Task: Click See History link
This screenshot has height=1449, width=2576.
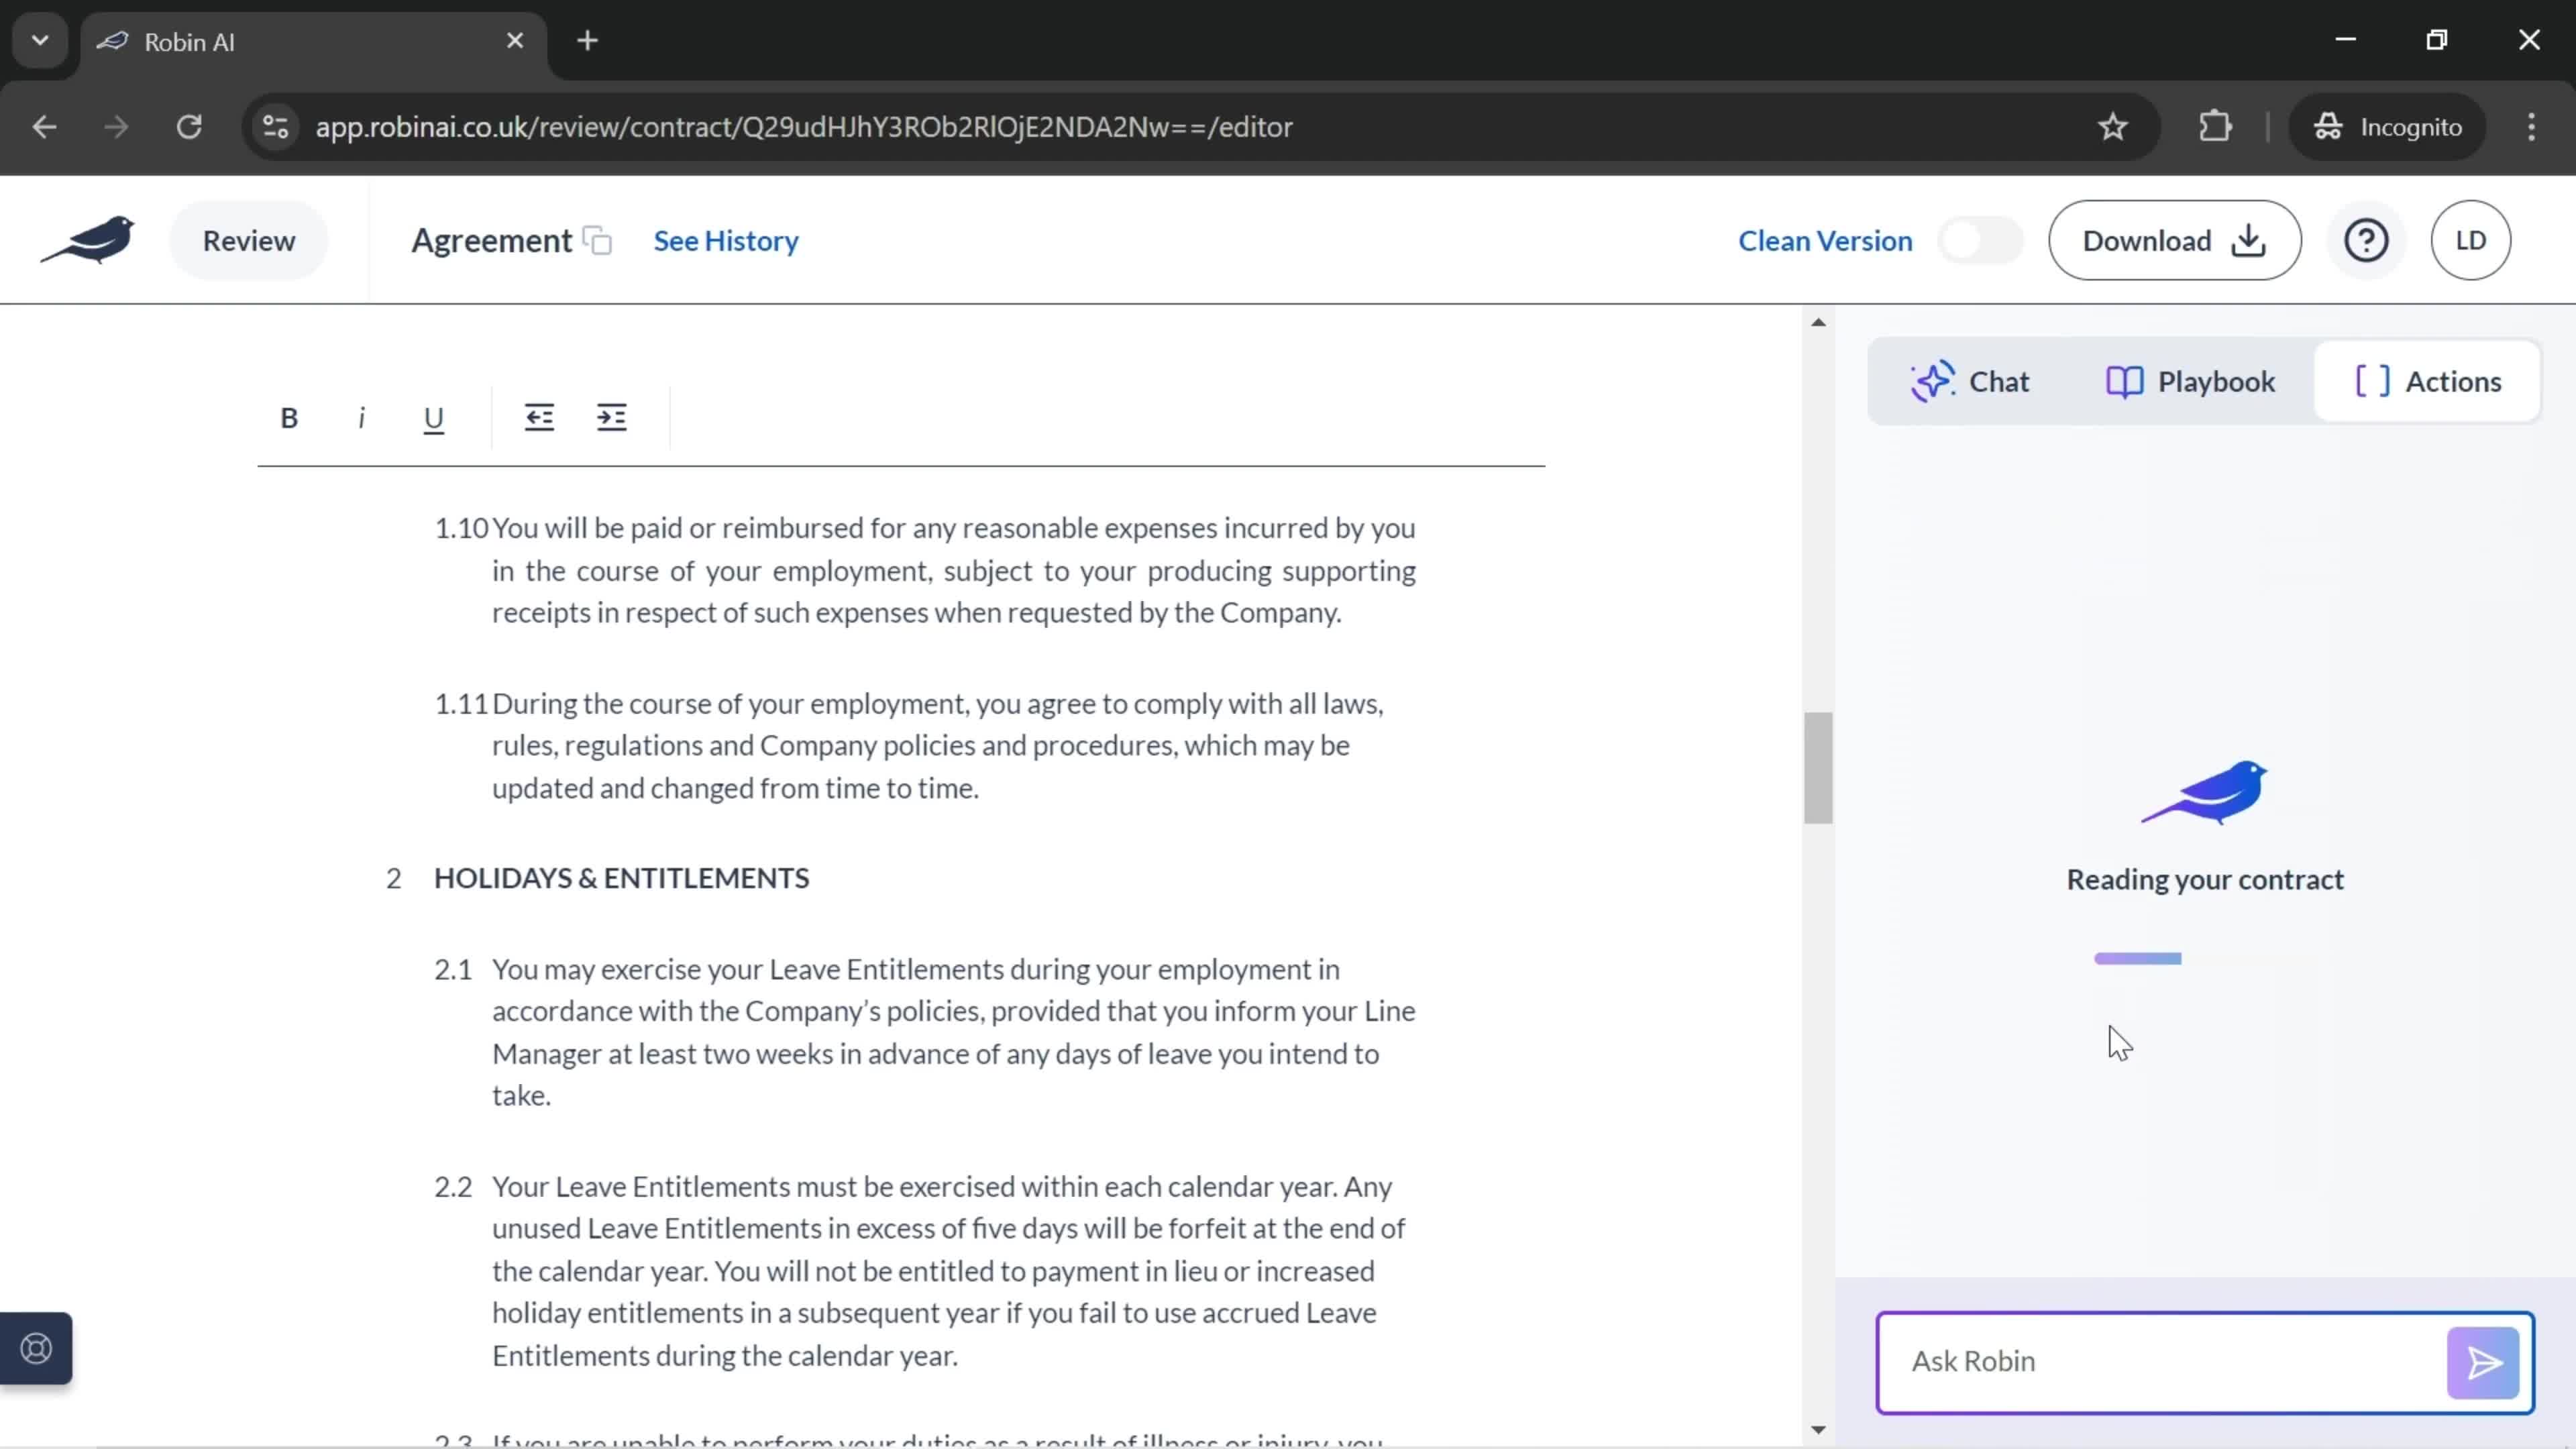Action: coord(725,239)
